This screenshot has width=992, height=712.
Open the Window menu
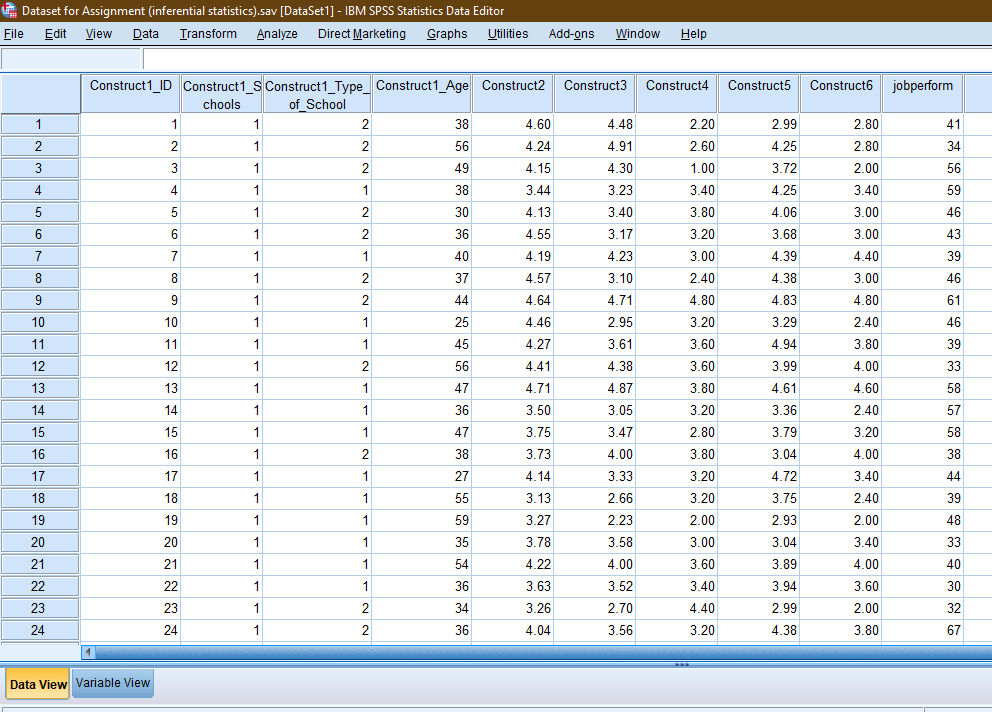point(637,33)
